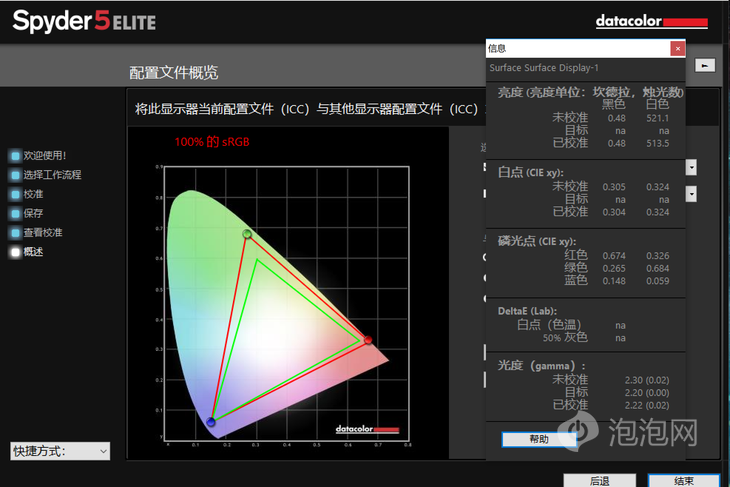The image size is (730, 487).
Task: Click the 磷光点 (CIE xy) heading
Action: coord(537,241)
